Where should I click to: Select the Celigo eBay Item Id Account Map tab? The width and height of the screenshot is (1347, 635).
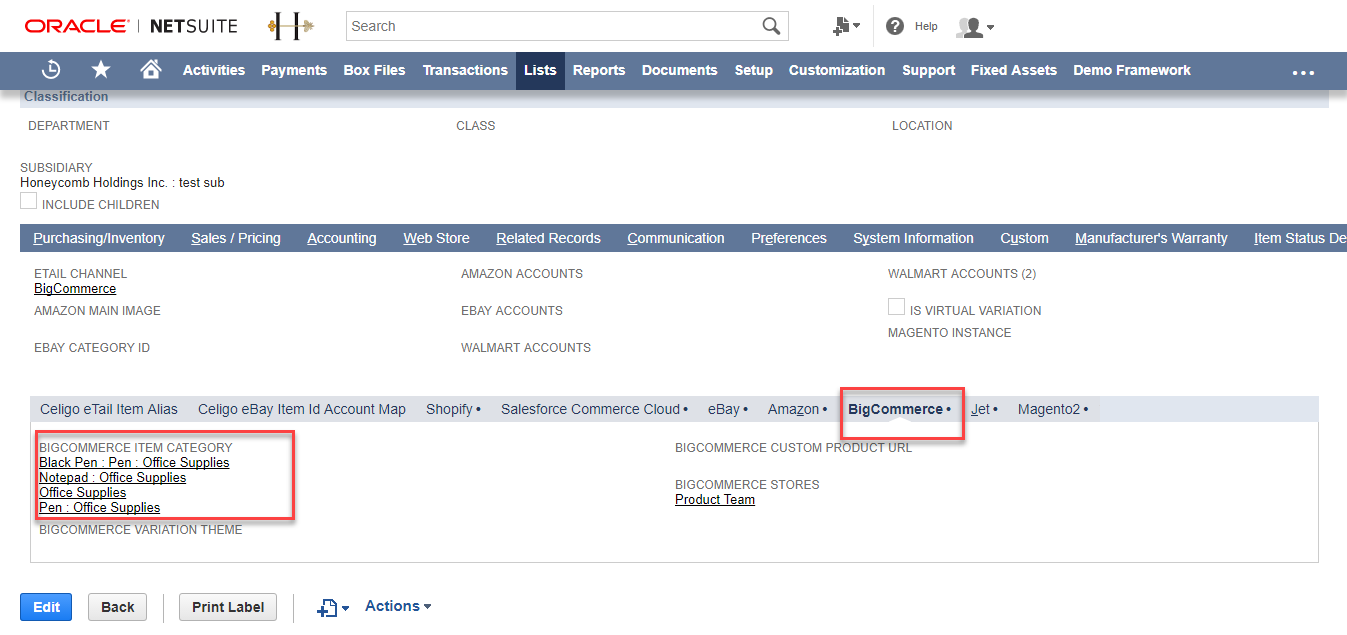tap(302, 409)
